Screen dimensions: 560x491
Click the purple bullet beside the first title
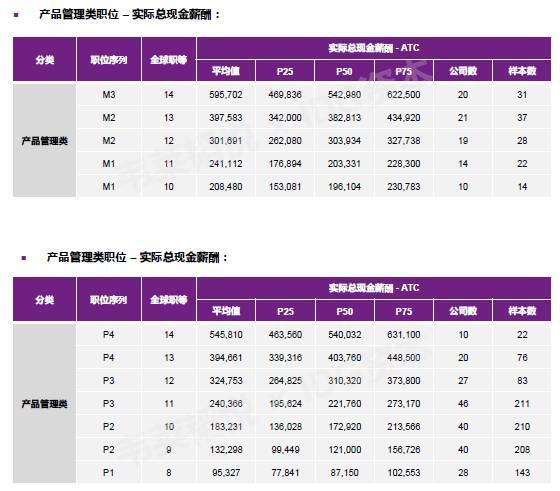tap(16, 15)
